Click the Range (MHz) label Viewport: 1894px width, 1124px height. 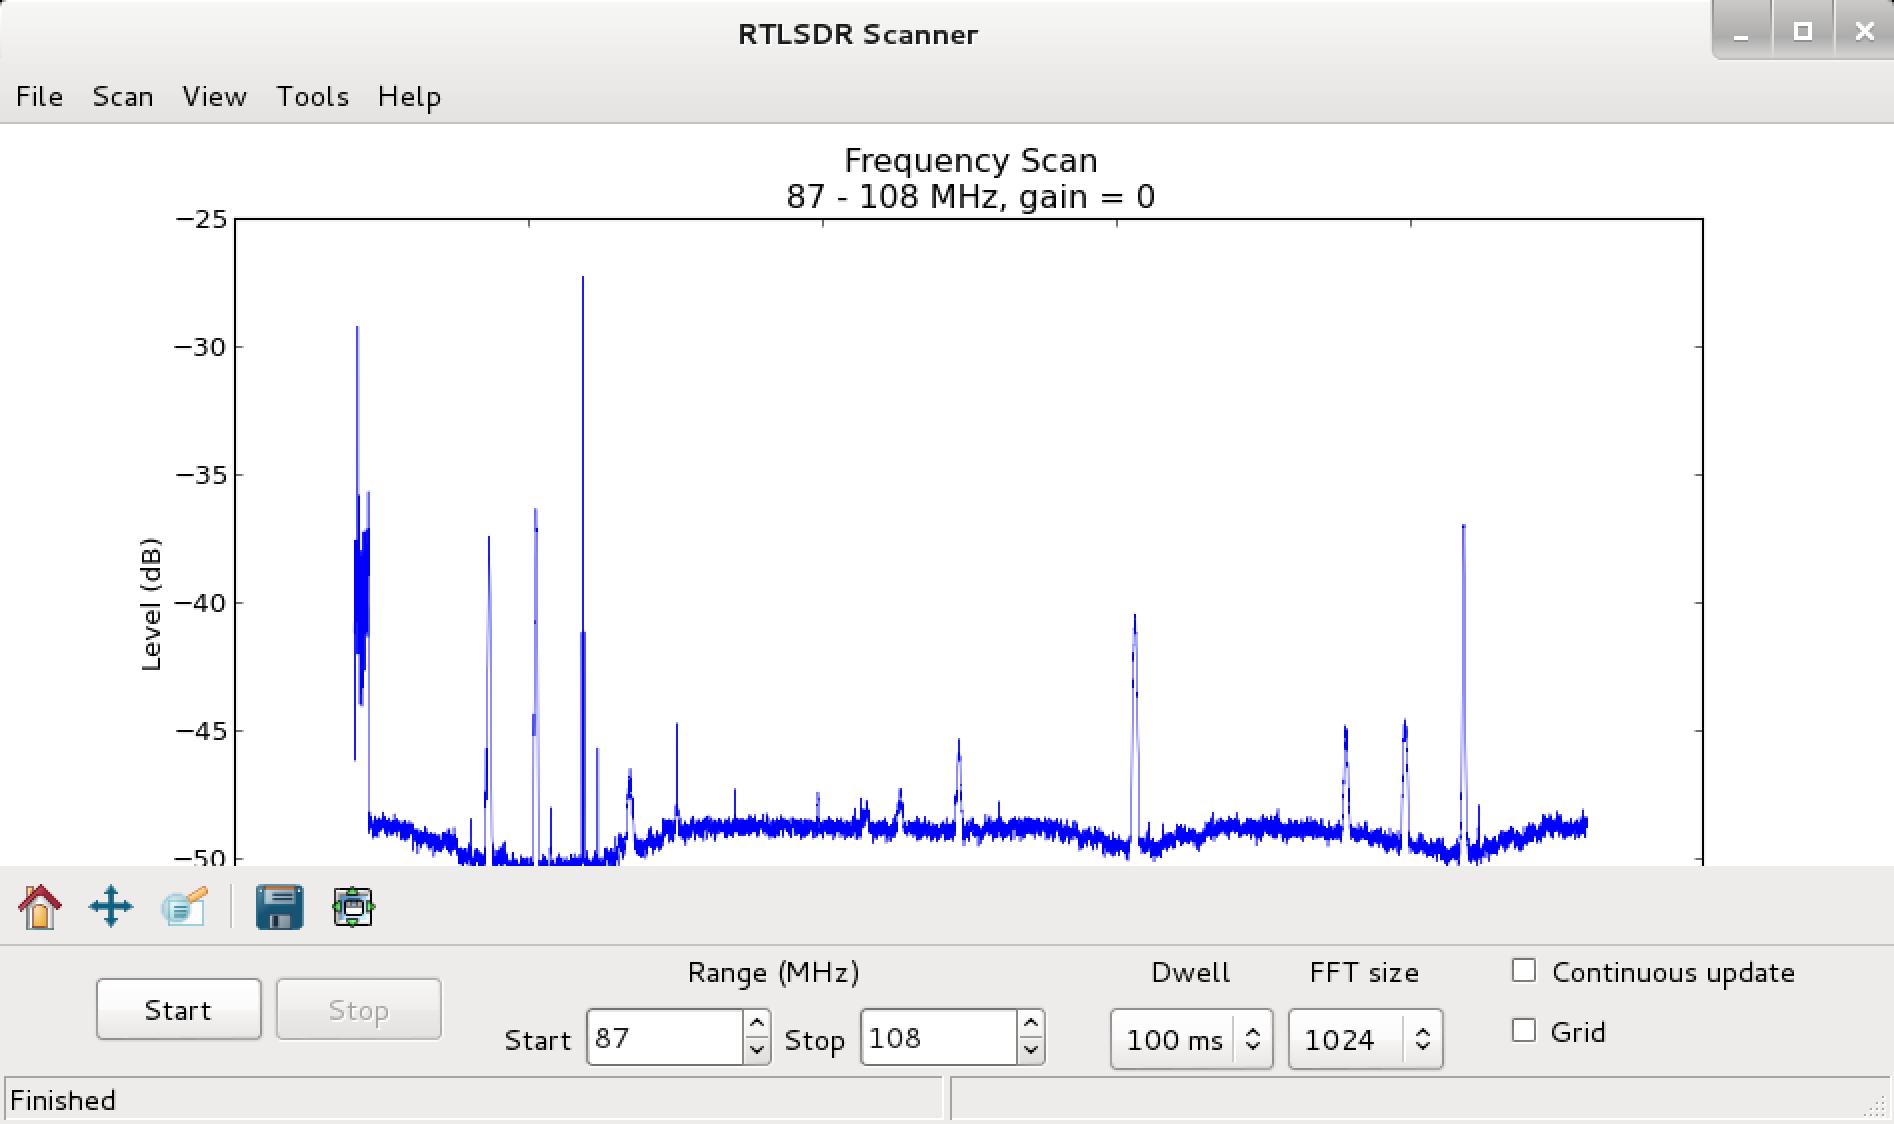(x=773, y=973)
